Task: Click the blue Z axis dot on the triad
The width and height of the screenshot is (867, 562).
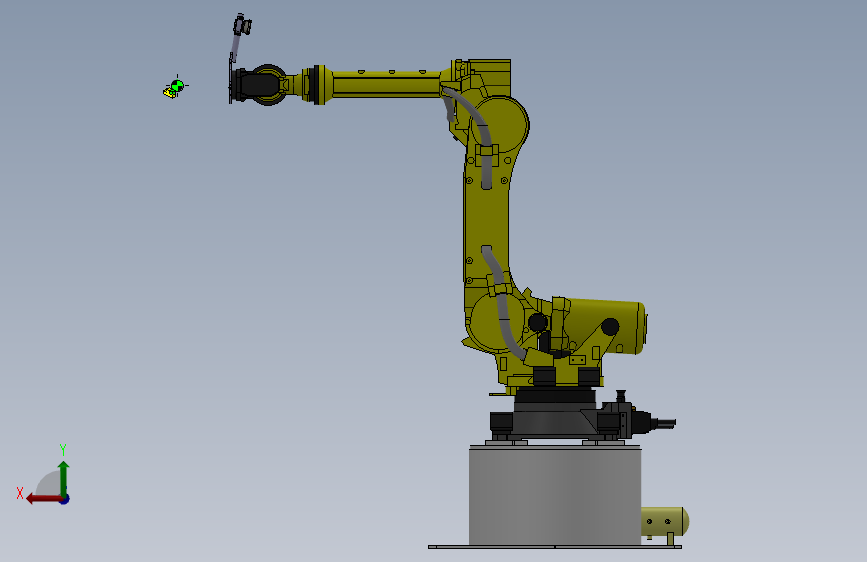Action: 65,499
